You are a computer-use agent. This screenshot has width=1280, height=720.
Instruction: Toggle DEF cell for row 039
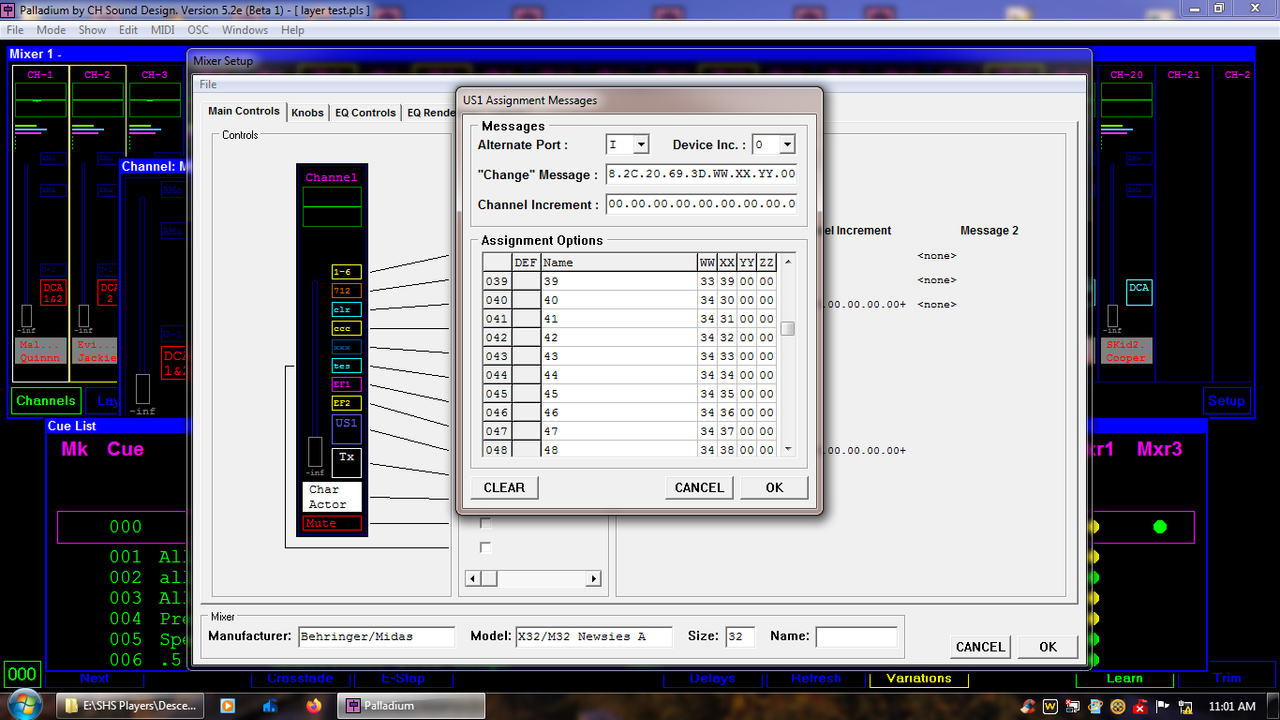click(526, 282)
